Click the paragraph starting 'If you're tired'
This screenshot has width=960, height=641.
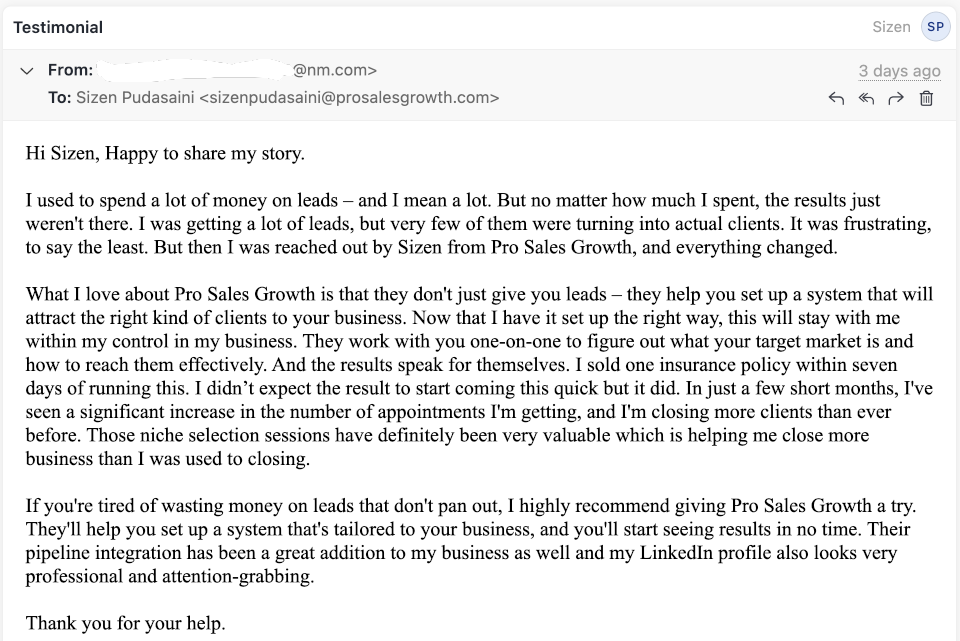click(x=471, y=541)
